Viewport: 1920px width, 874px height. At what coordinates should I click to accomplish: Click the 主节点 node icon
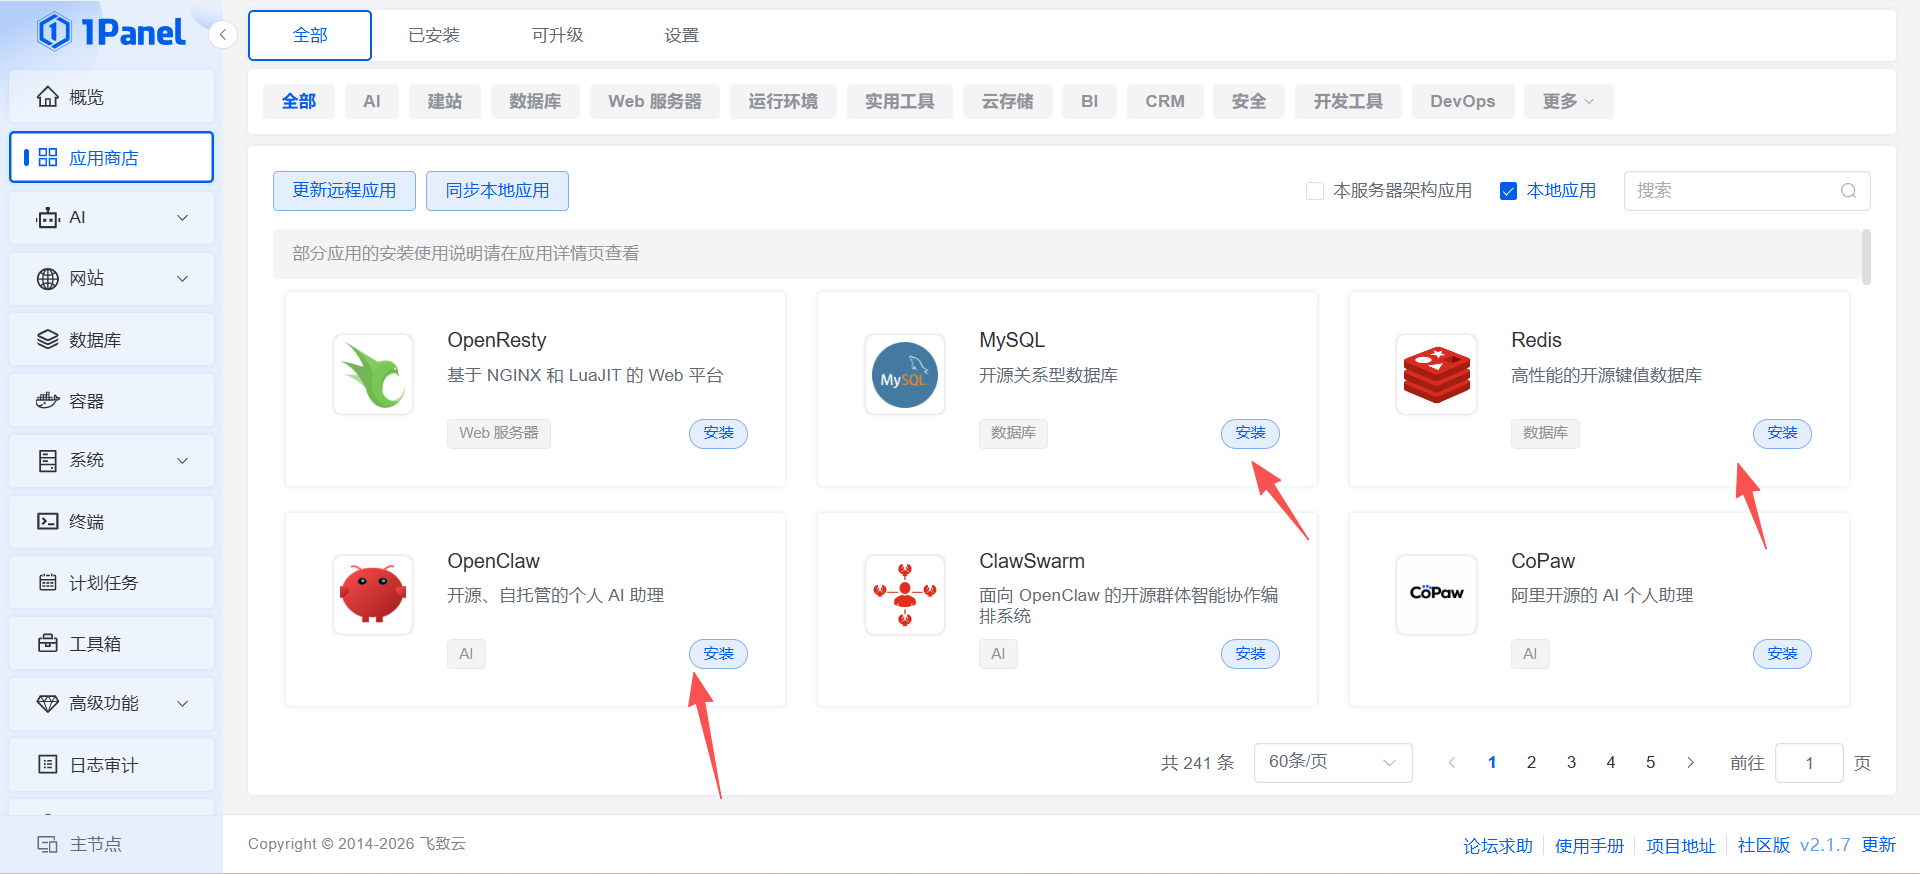pyautogui.click(x=47, y=844)
